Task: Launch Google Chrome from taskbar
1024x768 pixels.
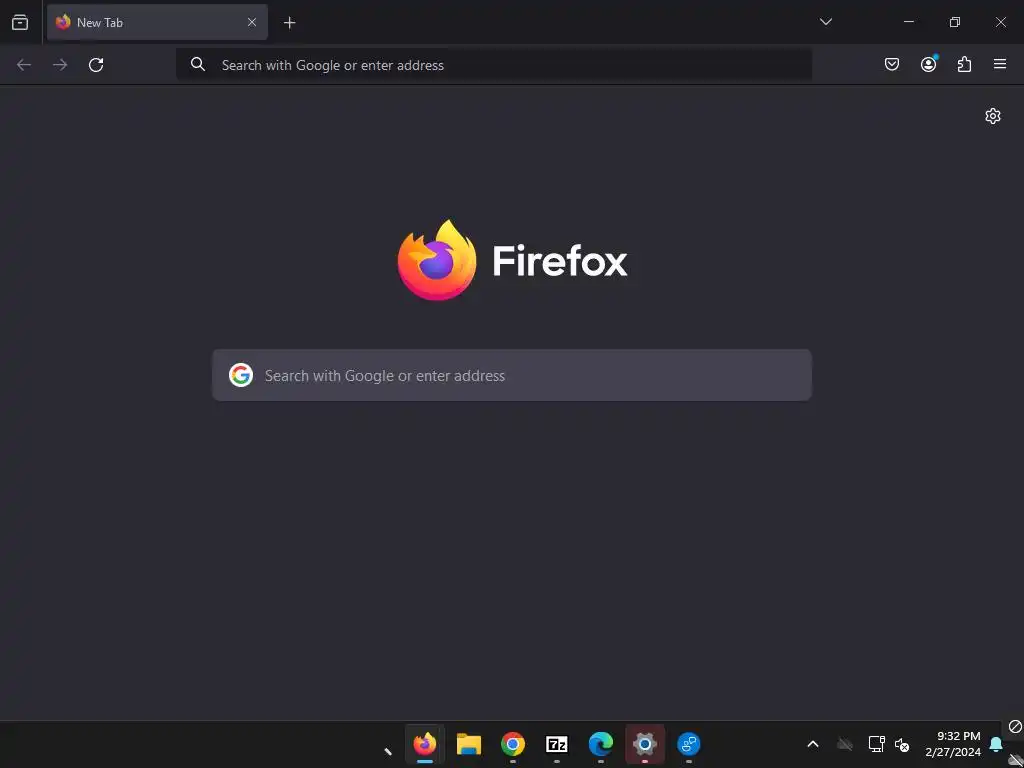Action: 513,744
